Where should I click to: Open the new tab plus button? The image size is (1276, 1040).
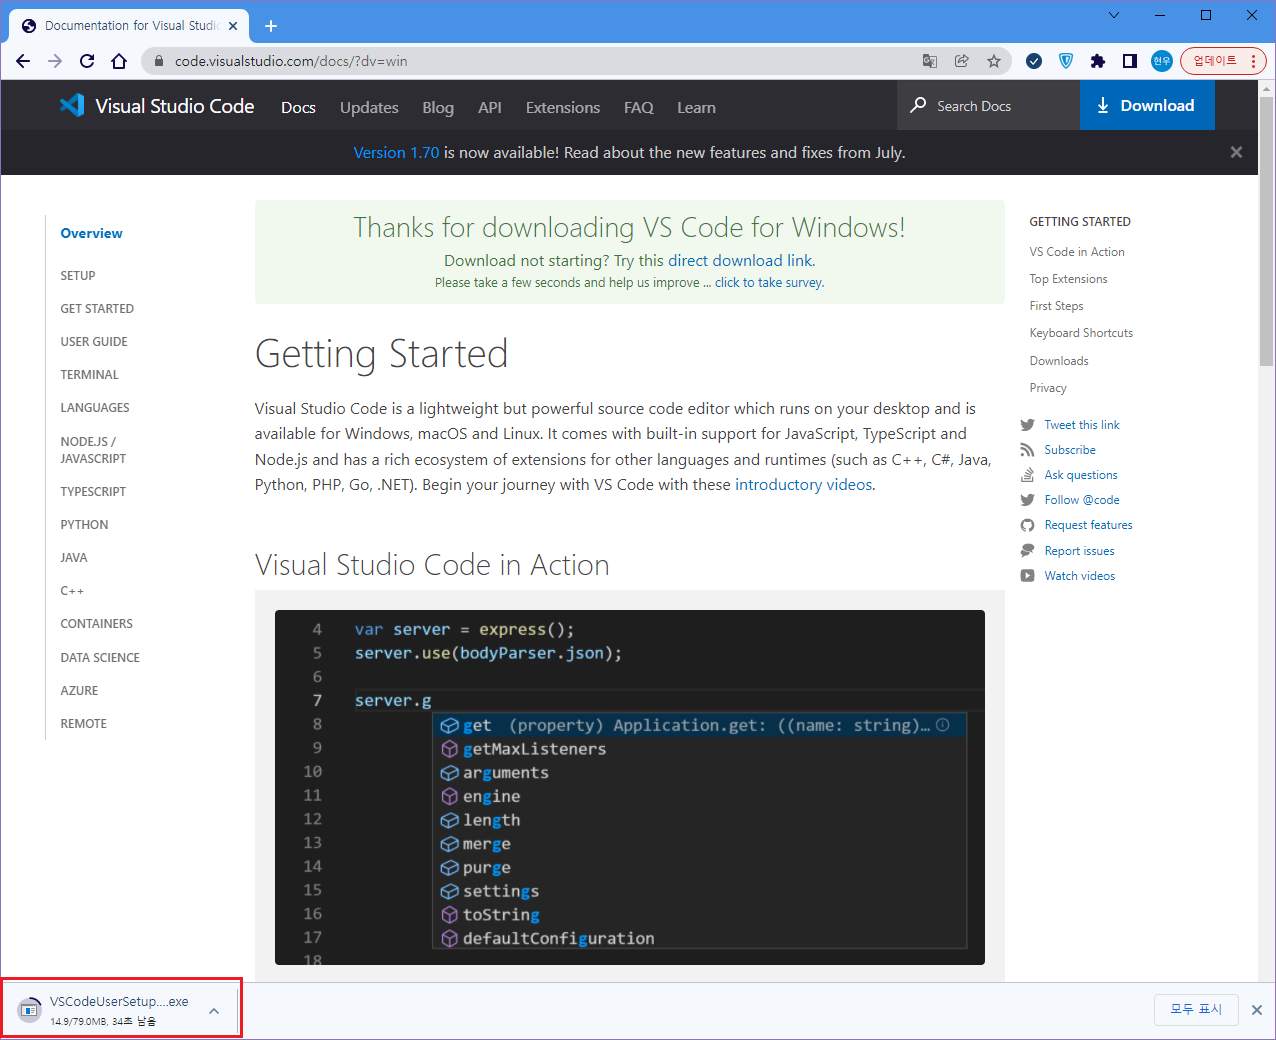[271, 26]
